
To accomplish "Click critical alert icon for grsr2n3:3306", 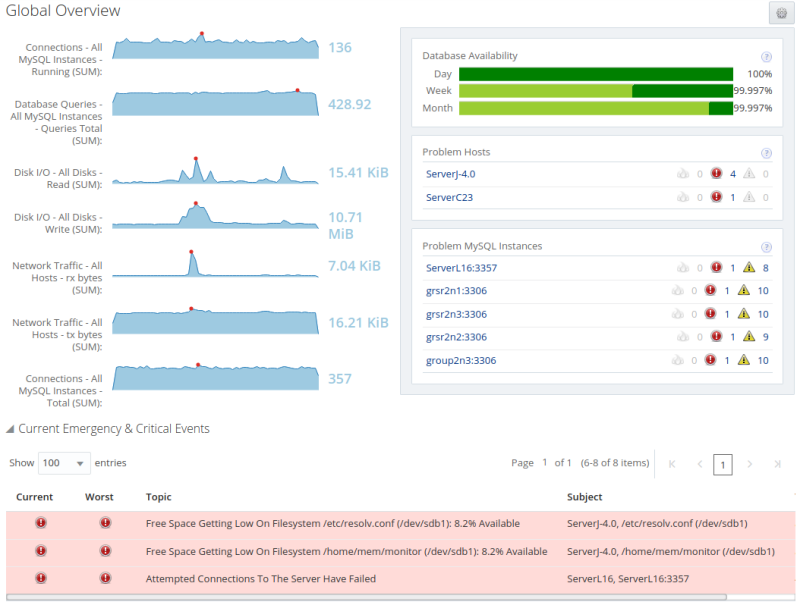I will point(710,314).
